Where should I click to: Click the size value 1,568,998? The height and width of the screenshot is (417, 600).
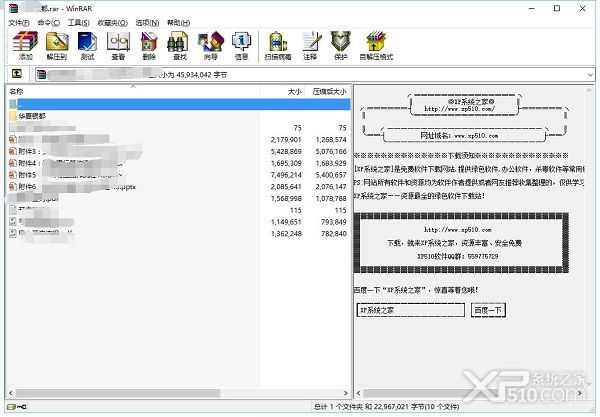(x=286, y=199)
